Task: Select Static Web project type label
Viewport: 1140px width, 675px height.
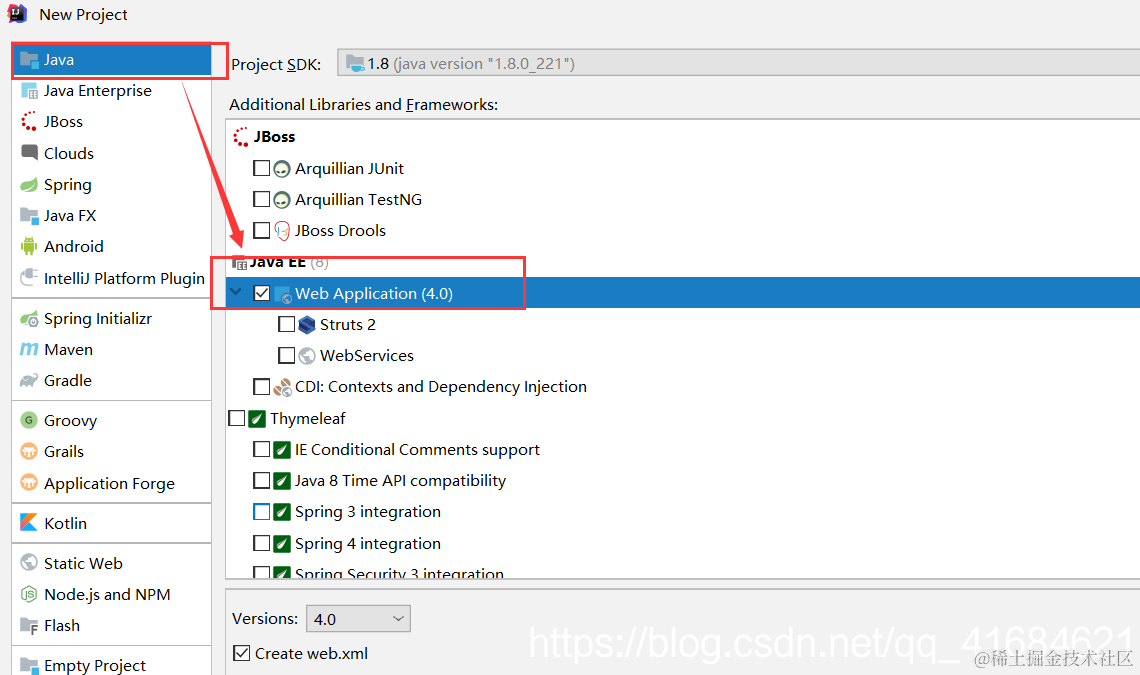Action: point(83,564)
